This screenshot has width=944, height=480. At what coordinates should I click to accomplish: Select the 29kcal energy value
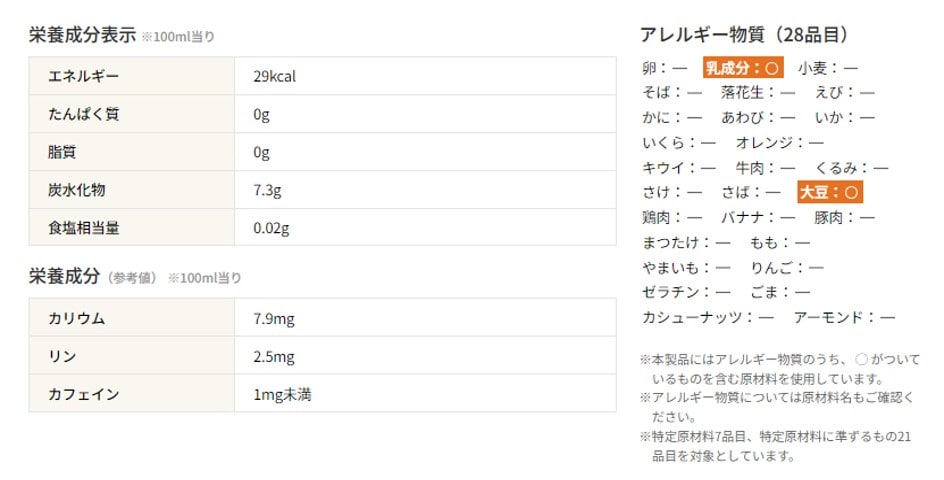274,76
